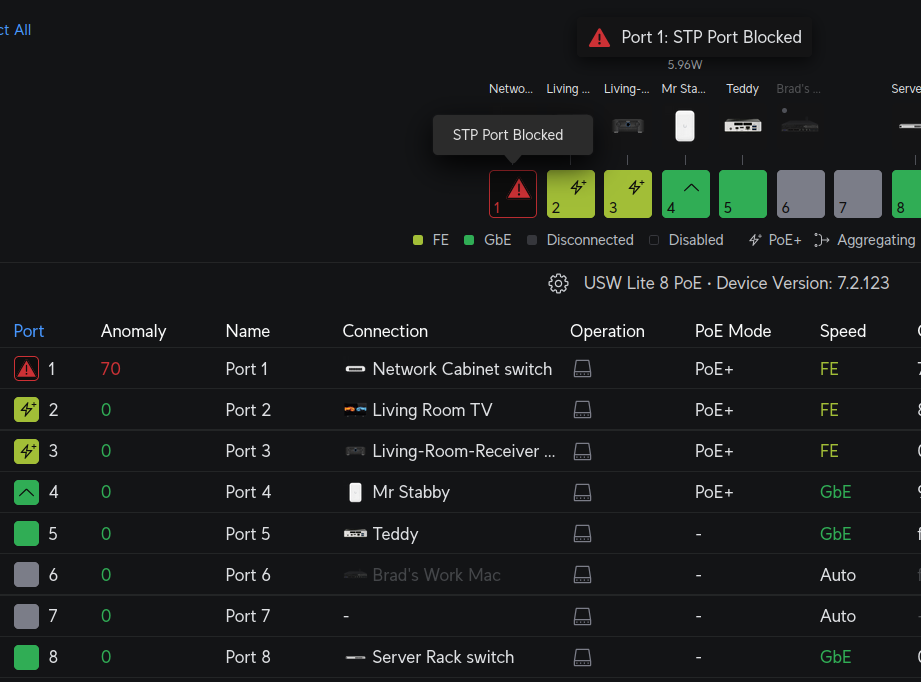Open Teddy connection link
The image size is (921, 682).
(395, 533)
